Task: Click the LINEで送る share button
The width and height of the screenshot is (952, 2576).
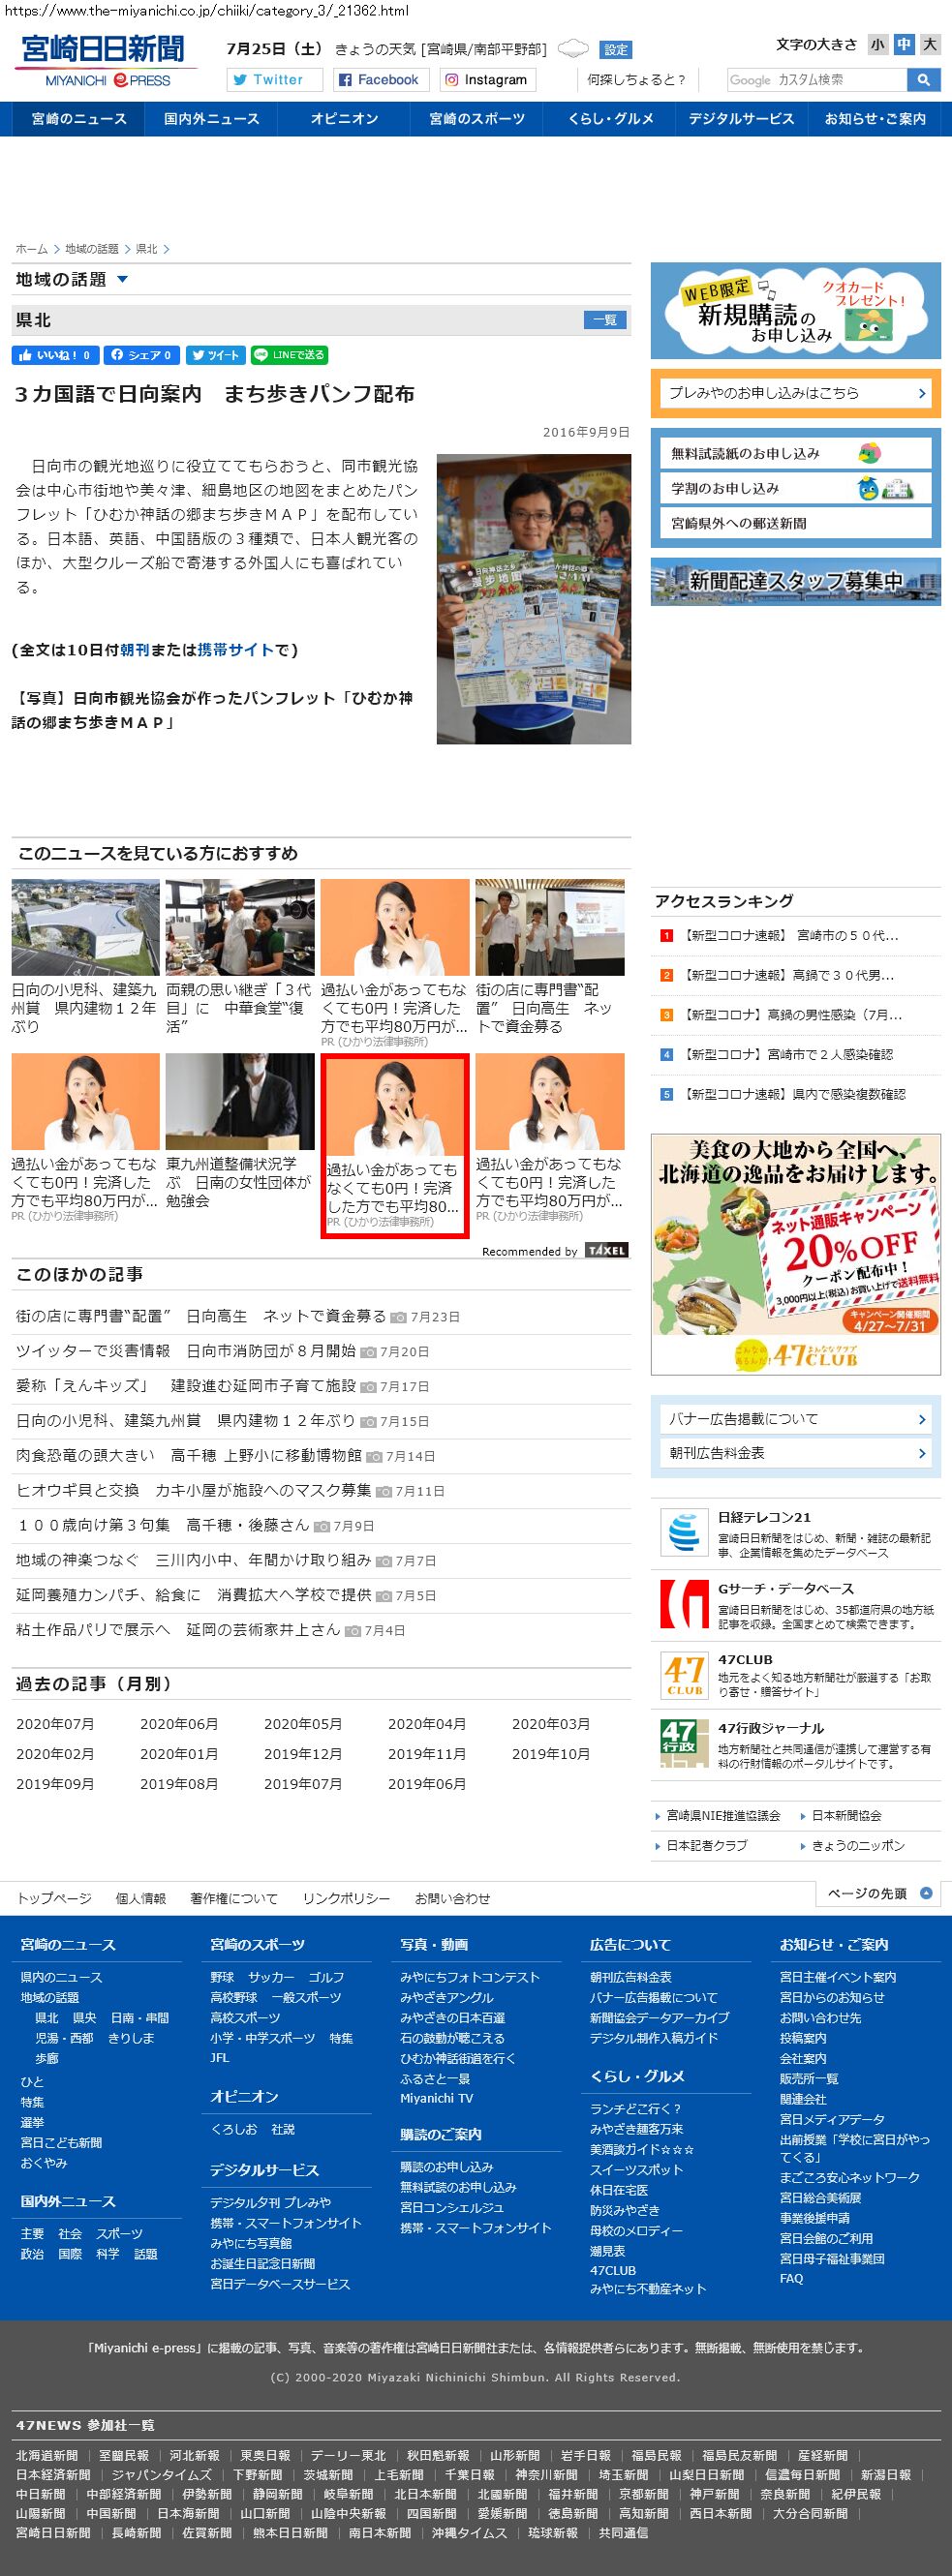Action: click(x=289, y=355)
